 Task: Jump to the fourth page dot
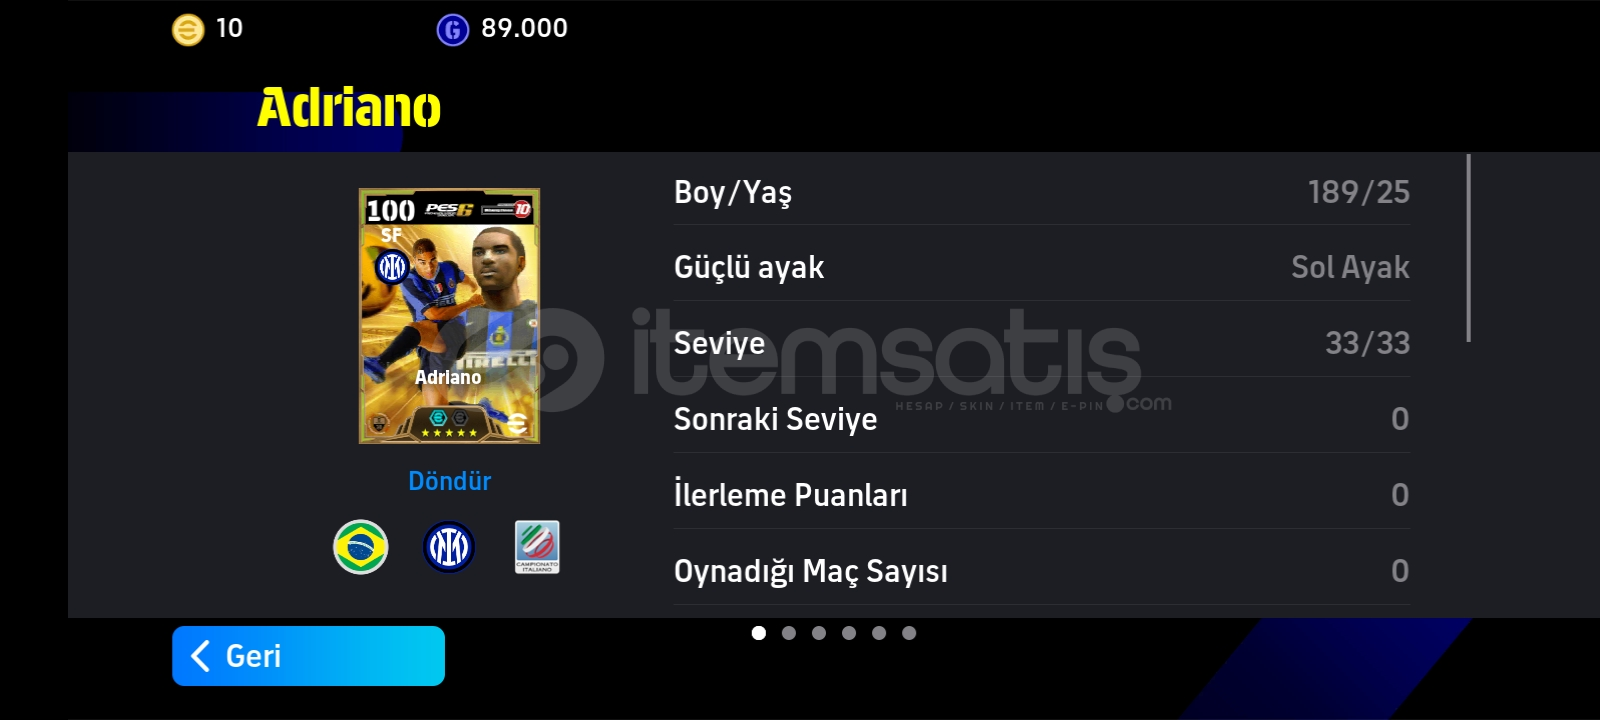click(x=849, y=633)
